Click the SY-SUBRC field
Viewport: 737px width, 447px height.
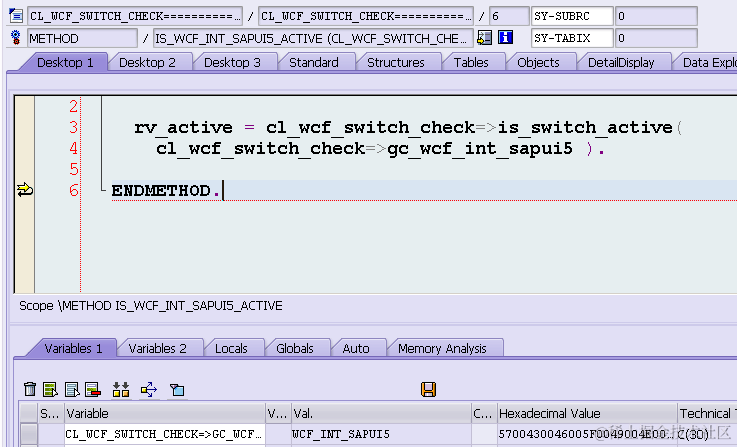572,16
